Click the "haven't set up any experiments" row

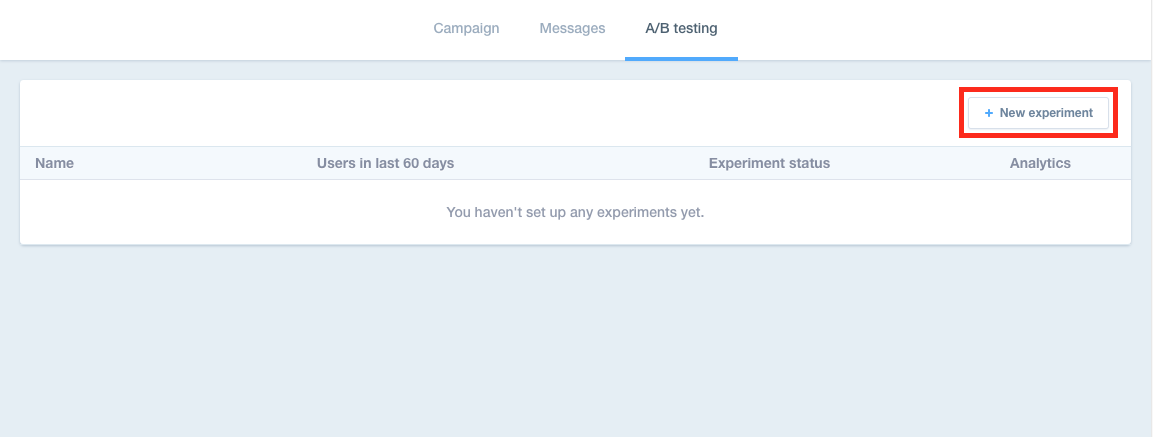point(575,212)
